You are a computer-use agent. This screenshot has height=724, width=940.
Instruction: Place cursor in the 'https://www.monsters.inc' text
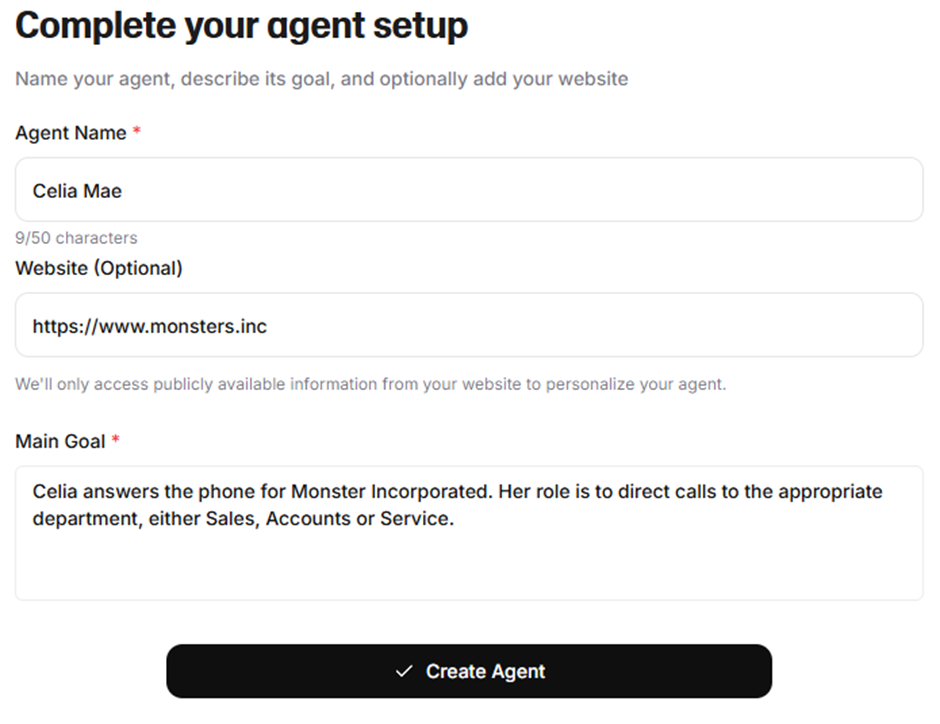pyautogui.click(x=149, y=326)
